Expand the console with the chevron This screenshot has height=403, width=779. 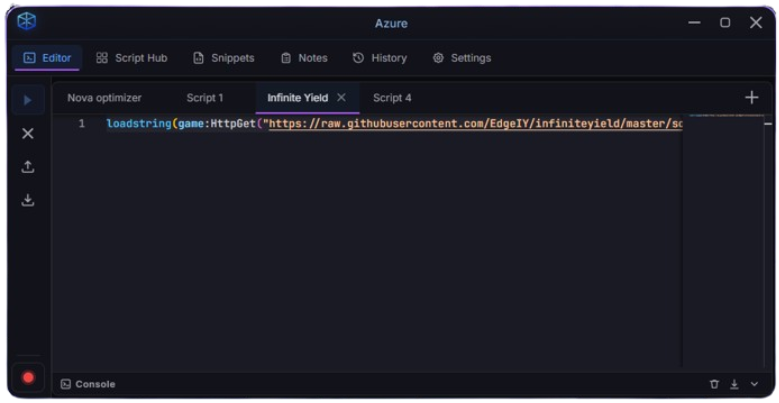click(754, 384)
